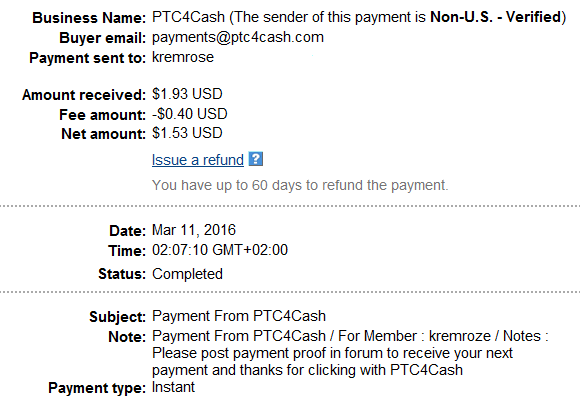The image size is (580, 403).
Task: Select the $1.93 USD amount received value
Action: 187,94
